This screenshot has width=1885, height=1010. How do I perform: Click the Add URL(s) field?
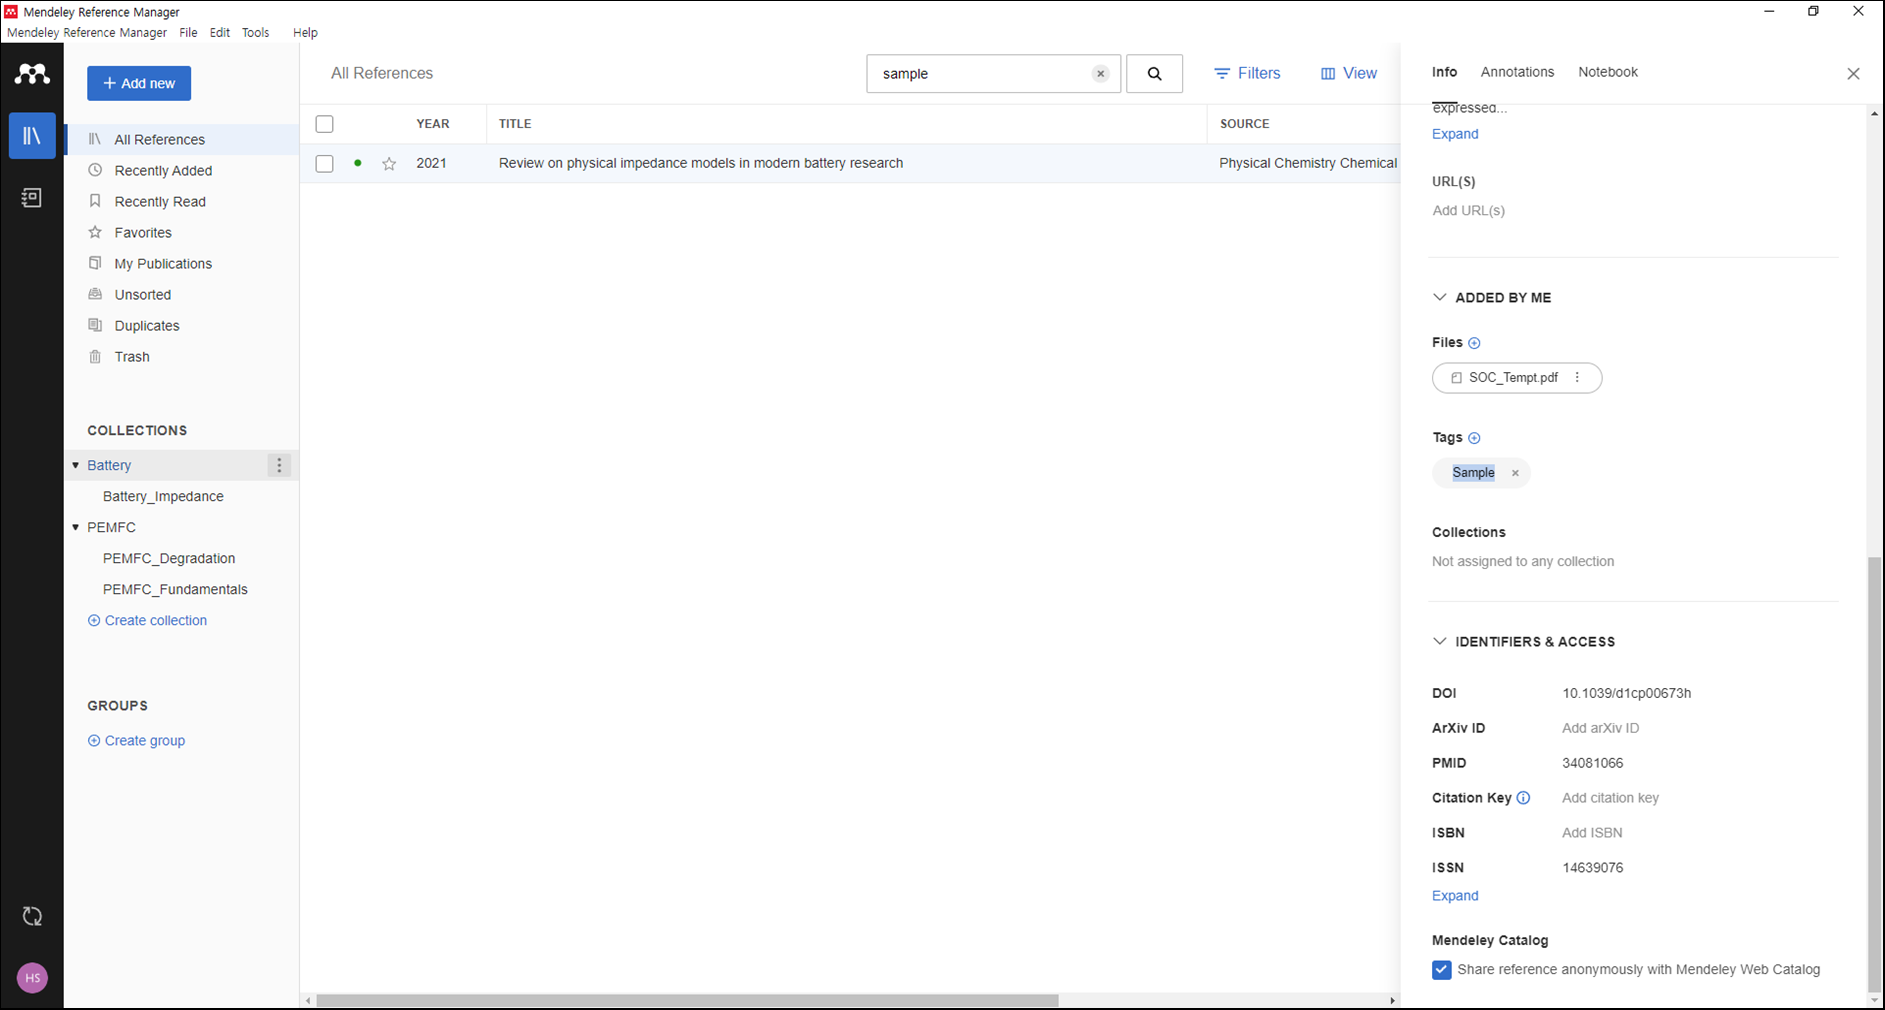1468,211
